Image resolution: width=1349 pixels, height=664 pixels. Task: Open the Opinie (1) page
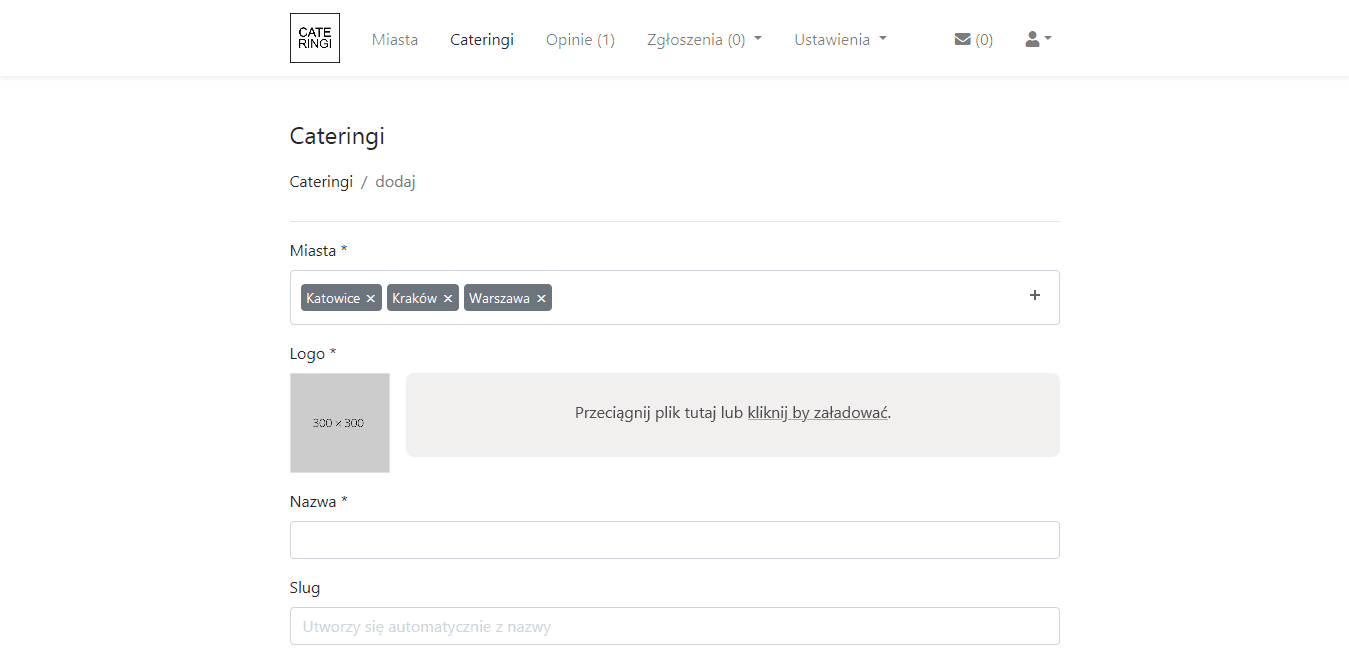coord(580,40)
